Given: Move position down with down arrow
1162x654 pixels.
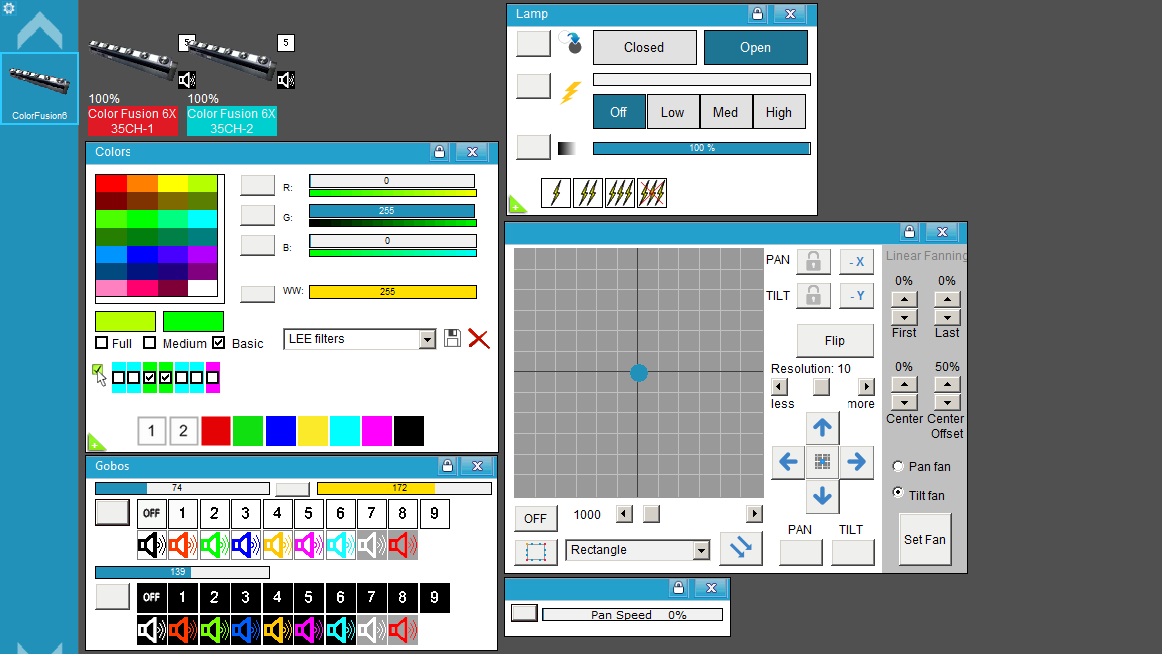Looking at the screenshot, I should point(822,496).
